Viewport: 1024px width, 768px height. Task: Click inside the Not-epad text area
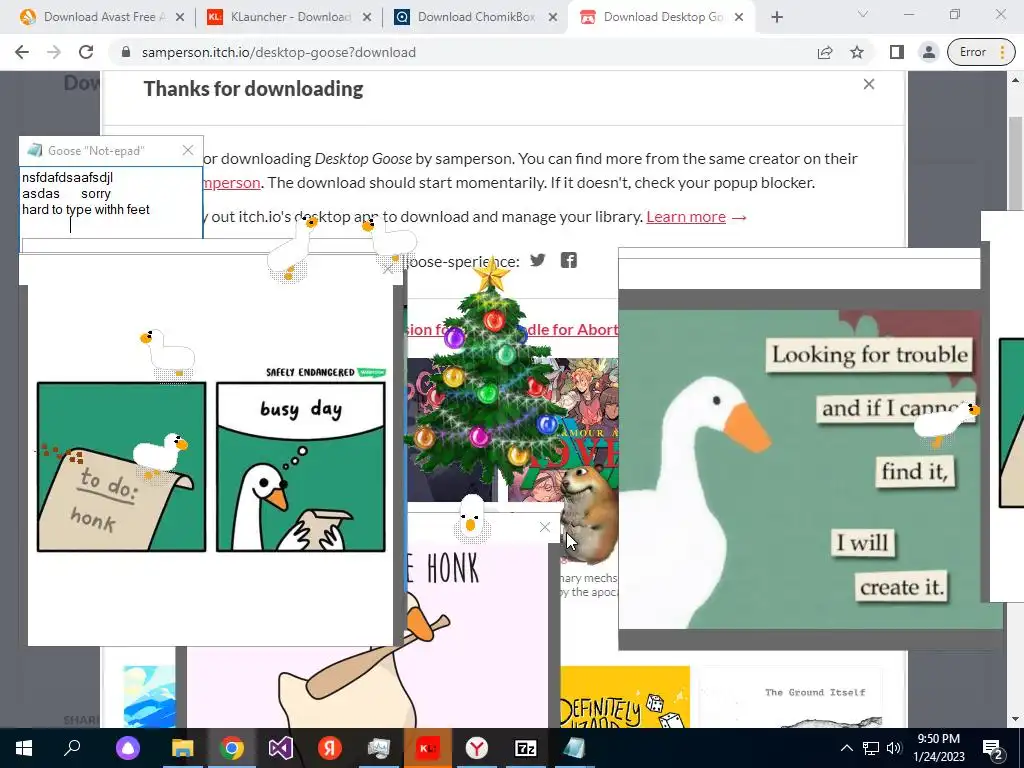click(x=111, y=202)
